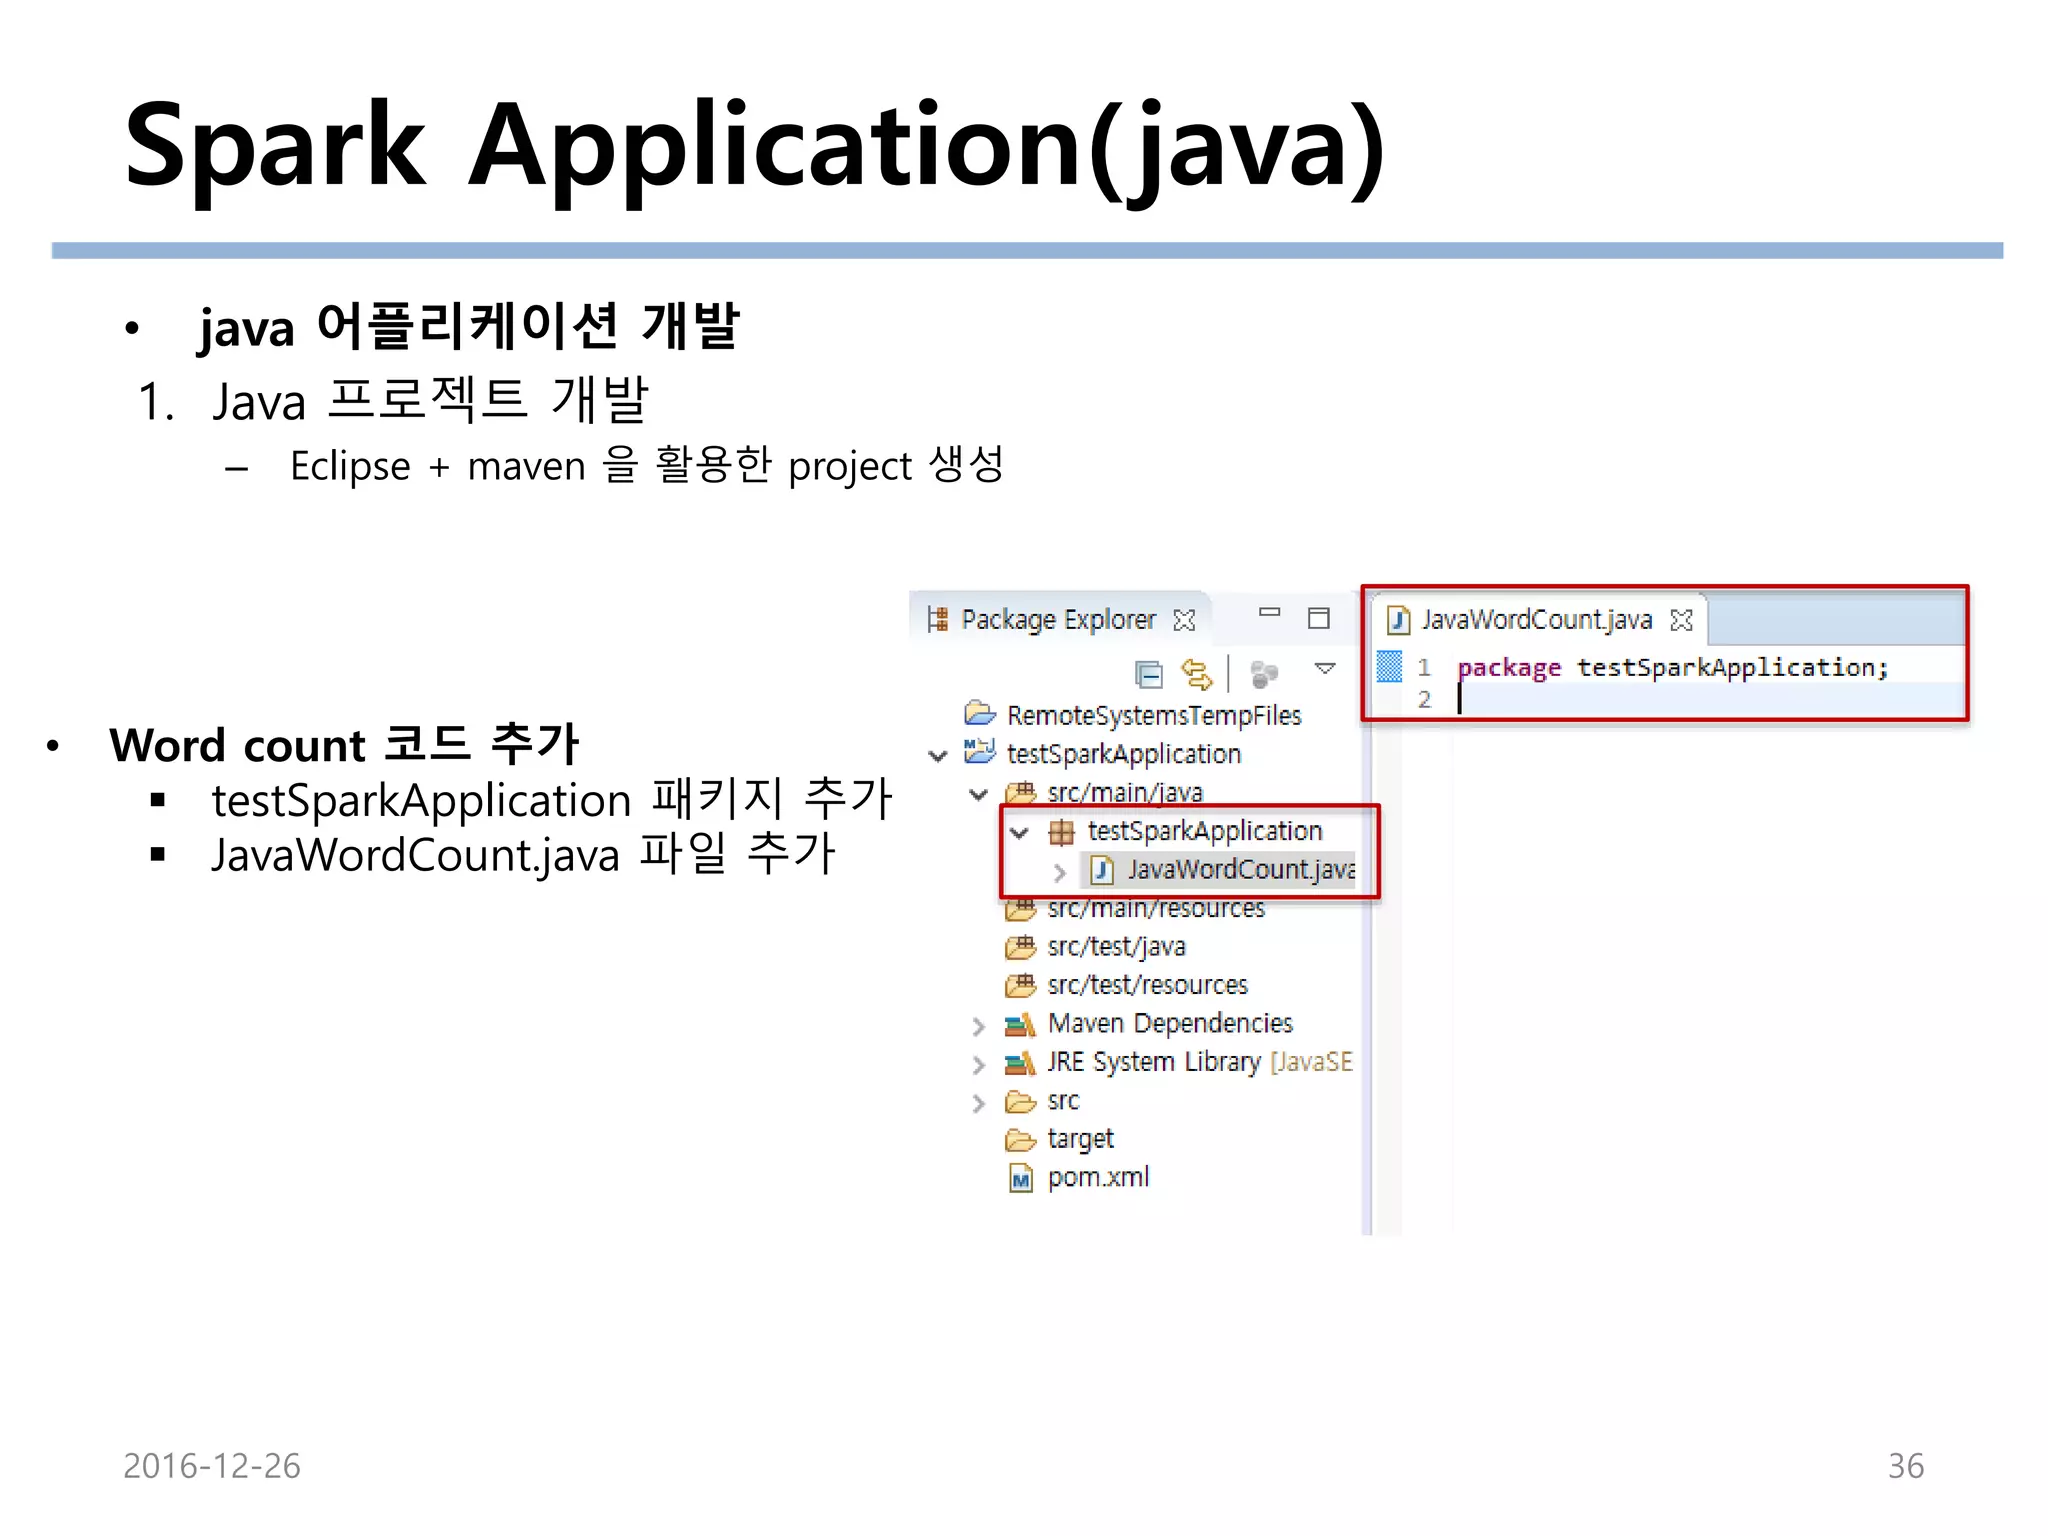Minimize the Package Explorer panel
Screen dimensions: 2048x1536
pyautogui.click(x=1269, y=612)
